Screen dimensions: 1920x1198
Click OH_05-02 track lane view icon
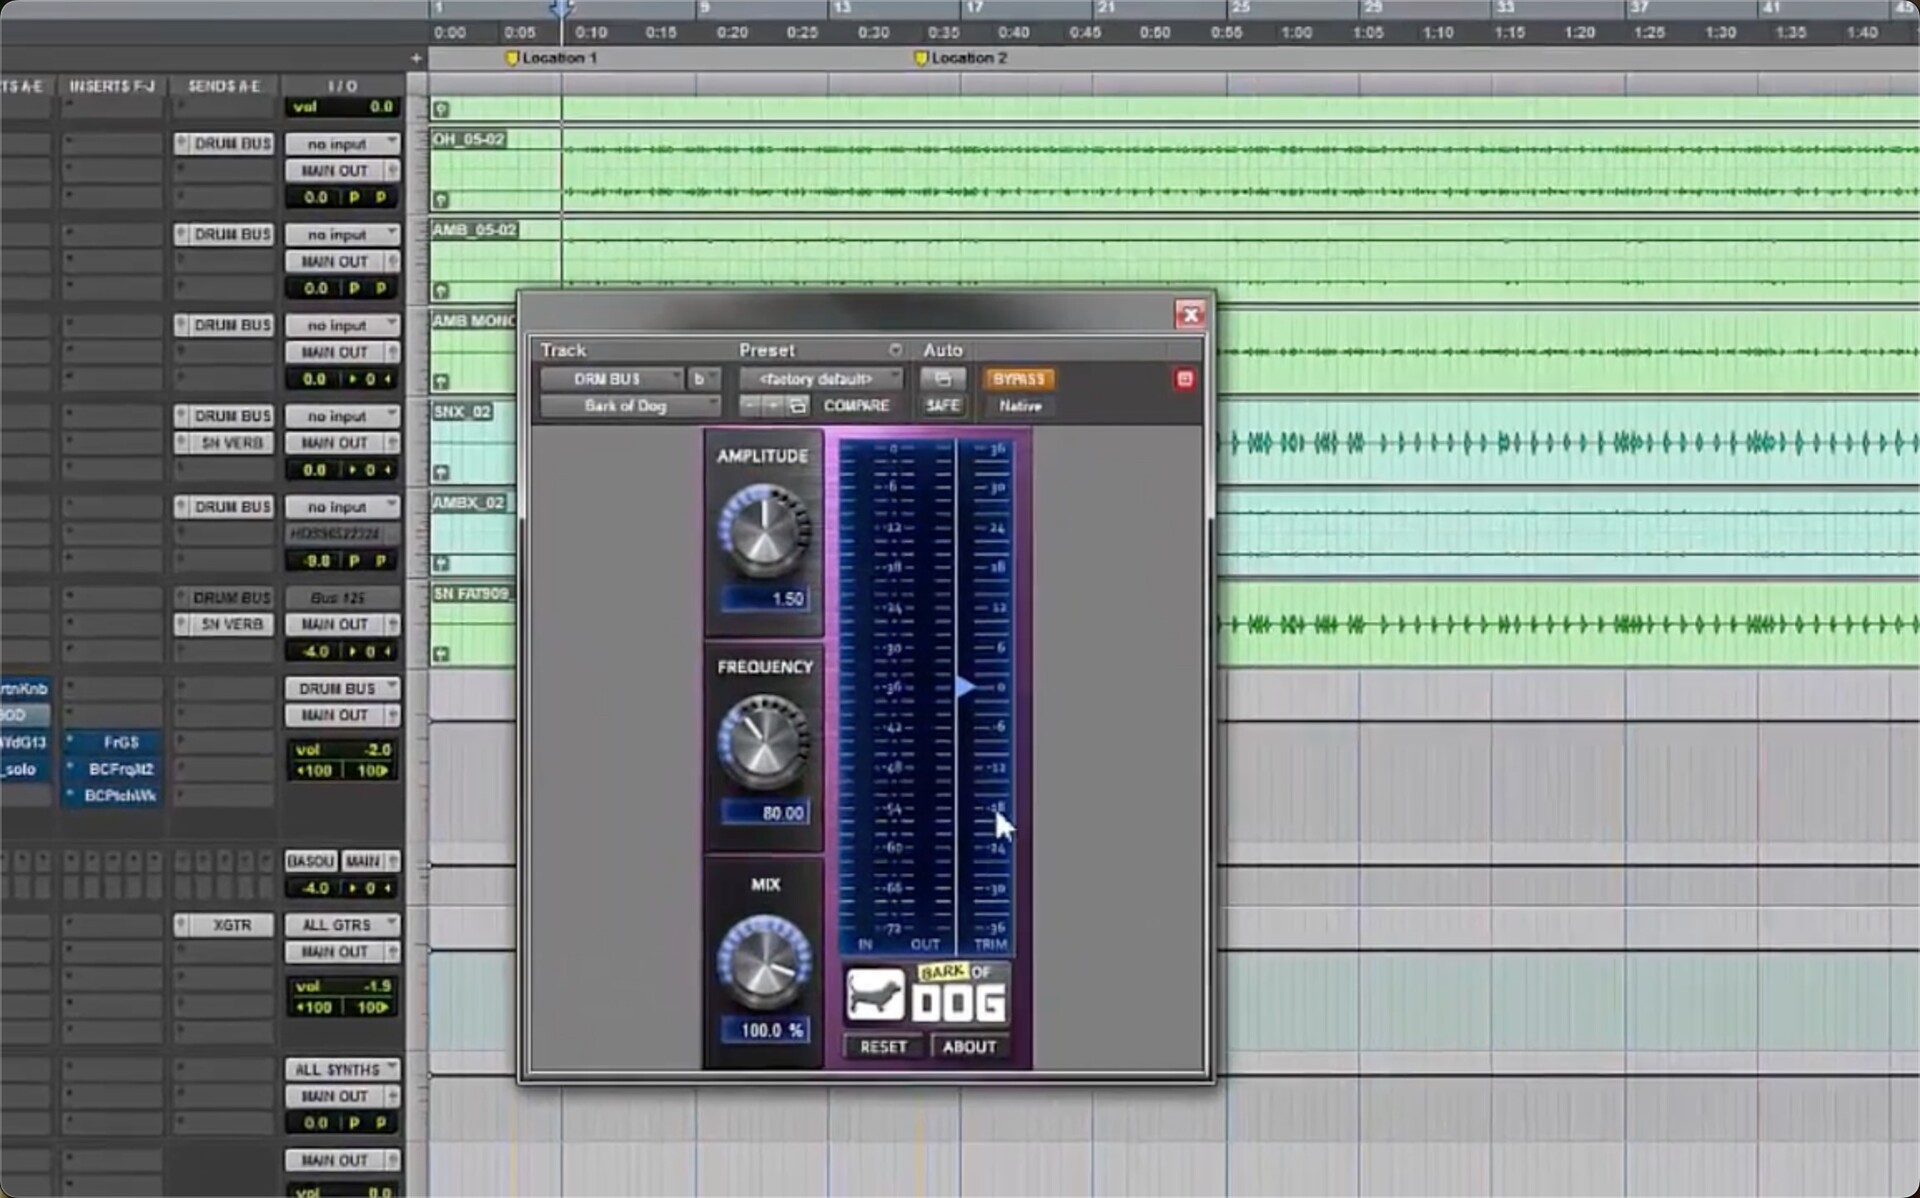coord(441,200)
